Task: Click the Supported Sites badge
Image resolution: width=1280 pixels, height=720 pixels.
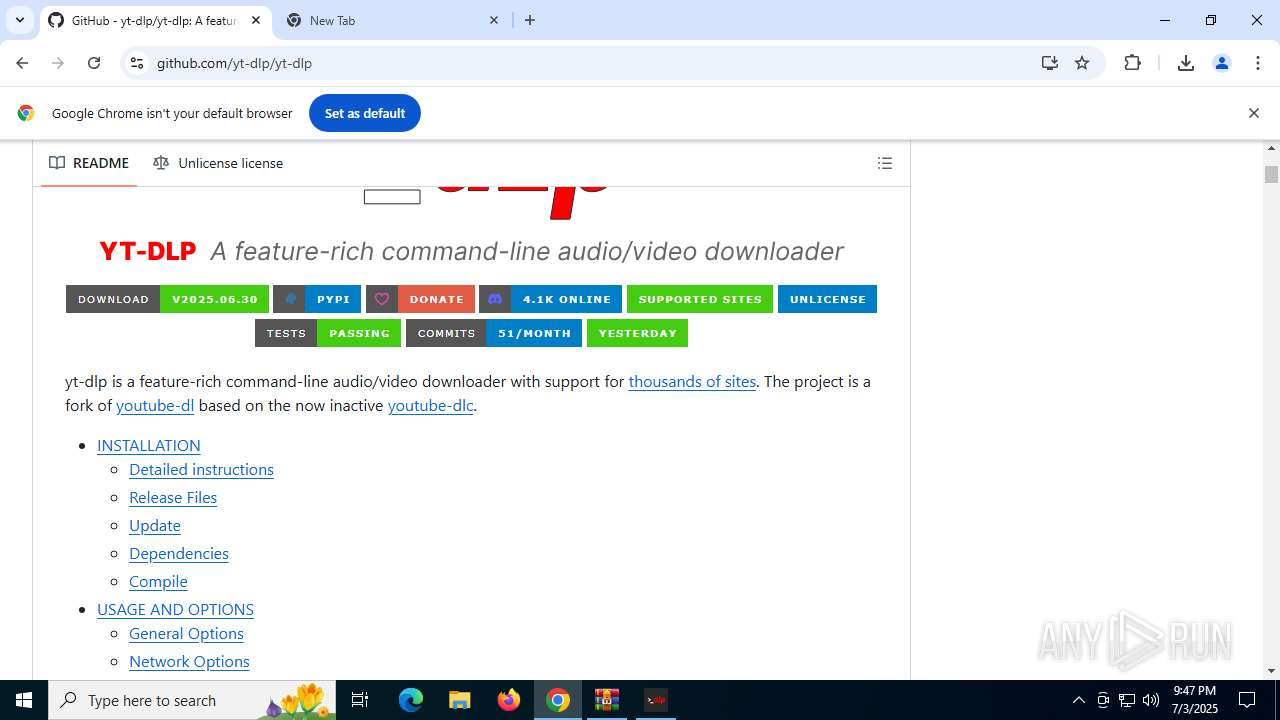Action: (x=700, y=299)
